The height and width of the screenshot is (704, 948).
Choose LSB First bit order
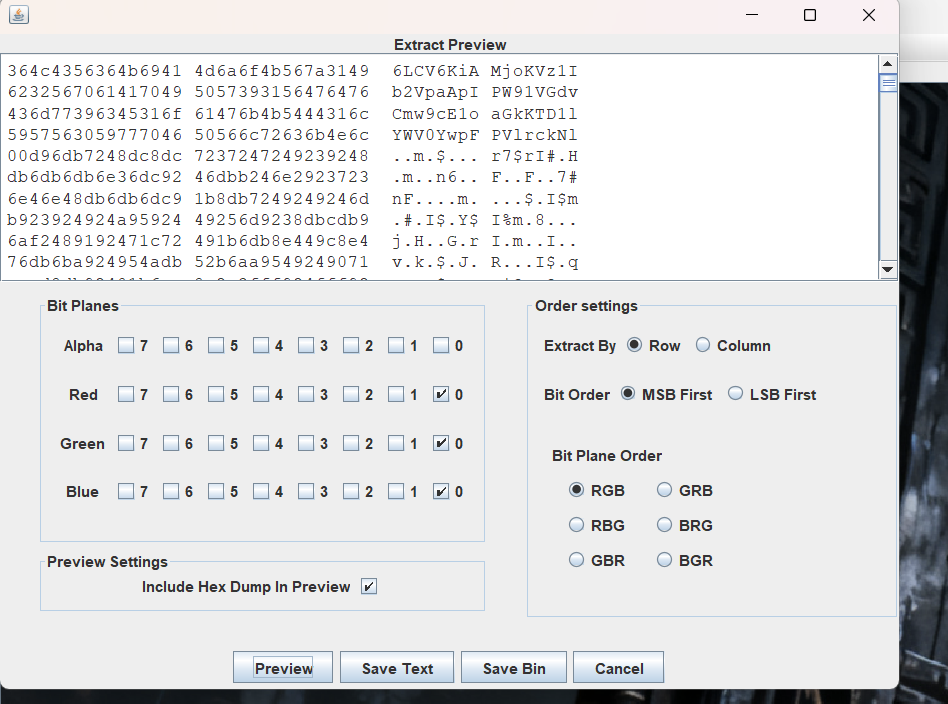[736, 395]
